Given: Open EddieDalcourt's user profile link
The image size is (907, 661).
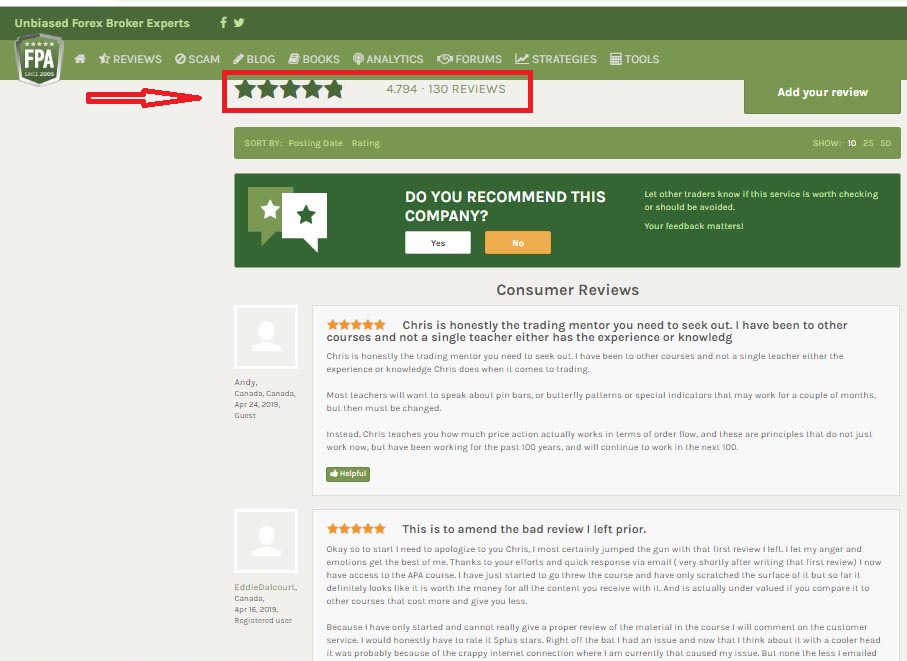Looking at the screenshot, I should [266, 587].
